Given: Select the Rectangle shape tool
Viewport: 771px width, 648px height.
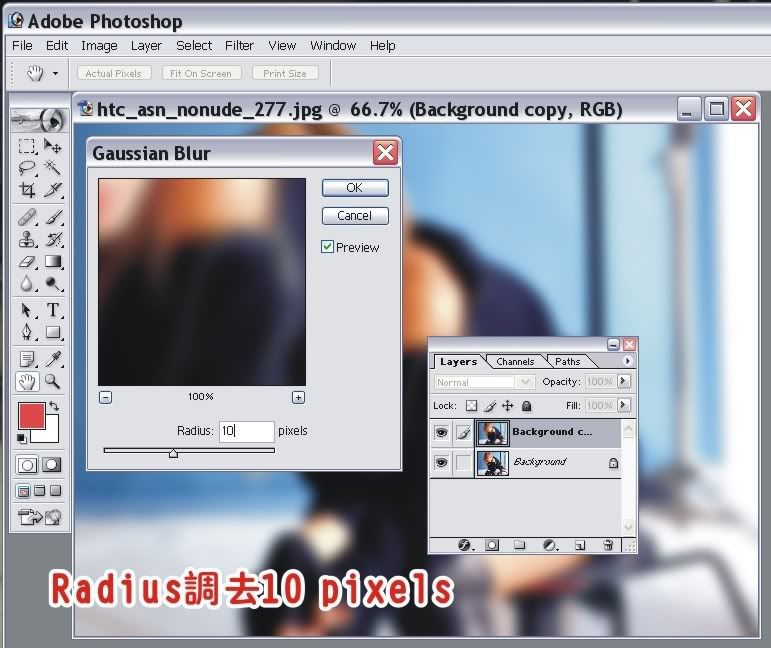Looking at the screenshot, I should 53,332.
